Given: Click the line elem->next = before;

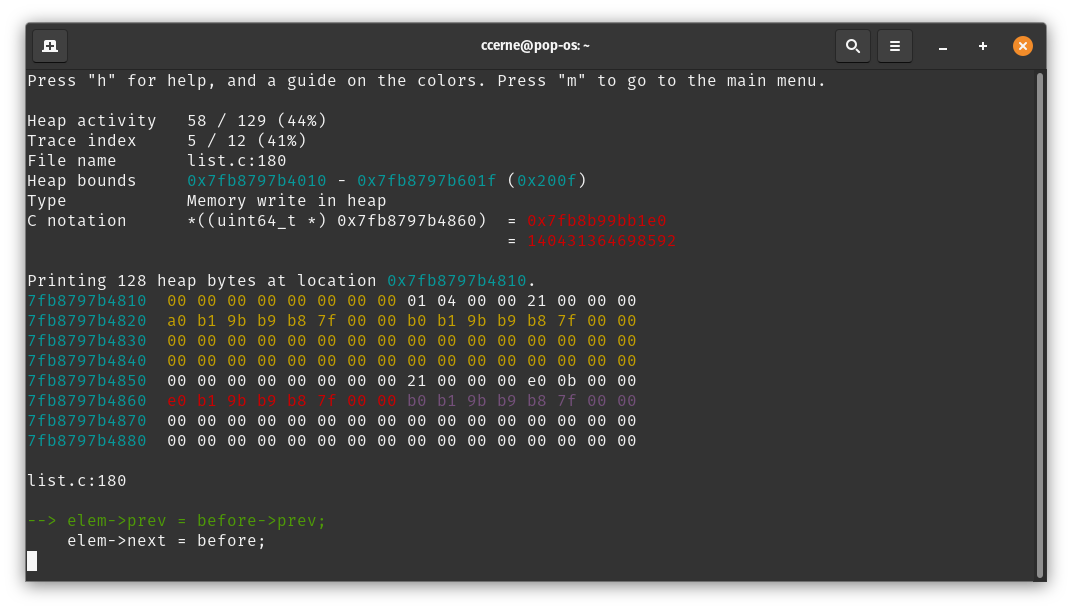Looking at the screenshot, I should (166, 541).
